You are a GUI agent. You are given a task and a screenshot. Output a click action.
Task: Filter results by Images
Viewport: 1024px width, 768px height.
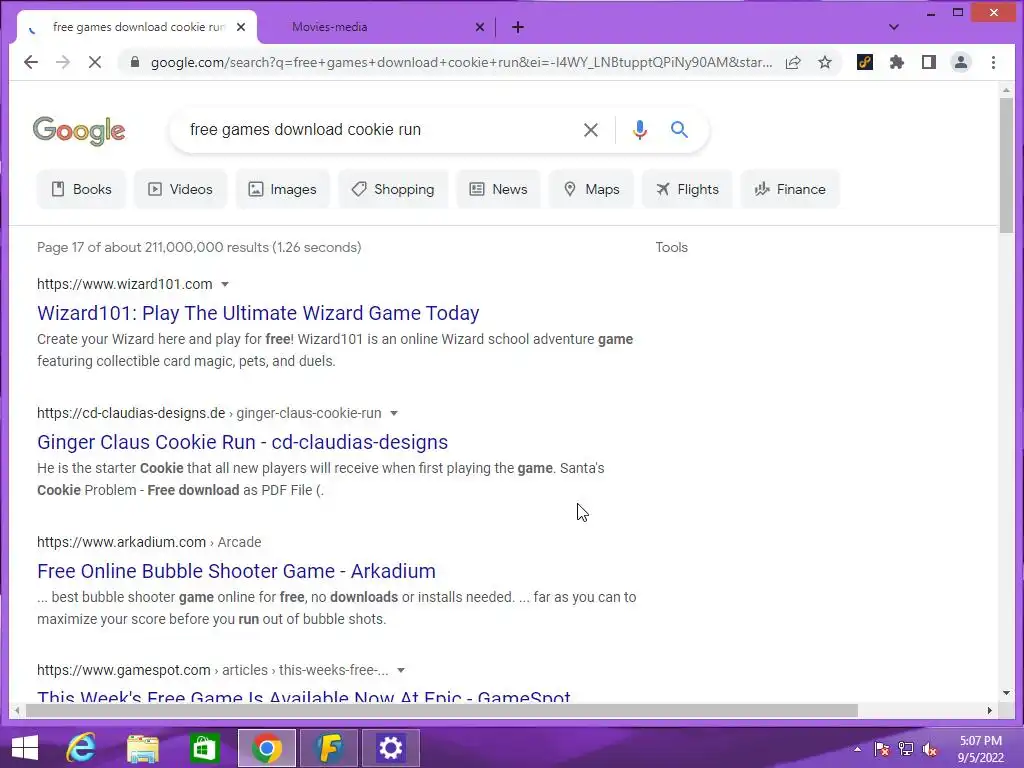[282, 189]
